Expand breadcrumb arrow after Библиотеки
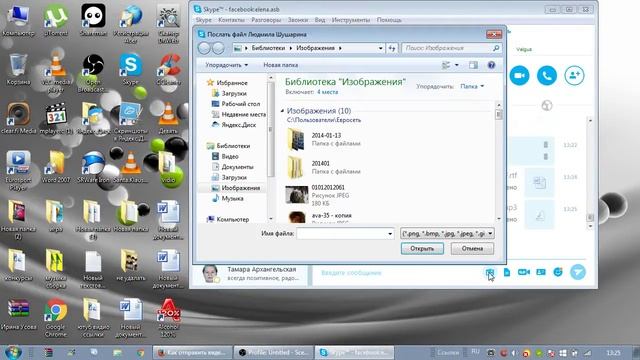The width and height of the screenshot is (640, 360). point(291,48)
